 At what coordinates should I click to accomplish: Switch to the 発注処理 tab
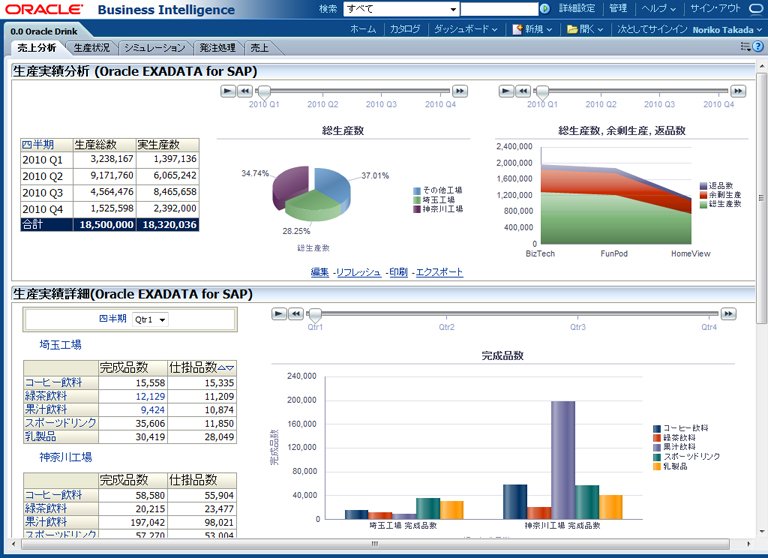pyautogui.click(x=217, y=48)
